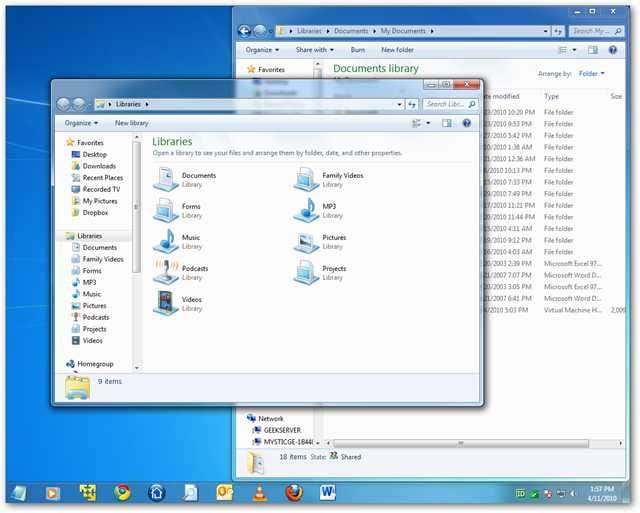
Task: Select Recorded TV in navigation pane
Action: [101, 189]
